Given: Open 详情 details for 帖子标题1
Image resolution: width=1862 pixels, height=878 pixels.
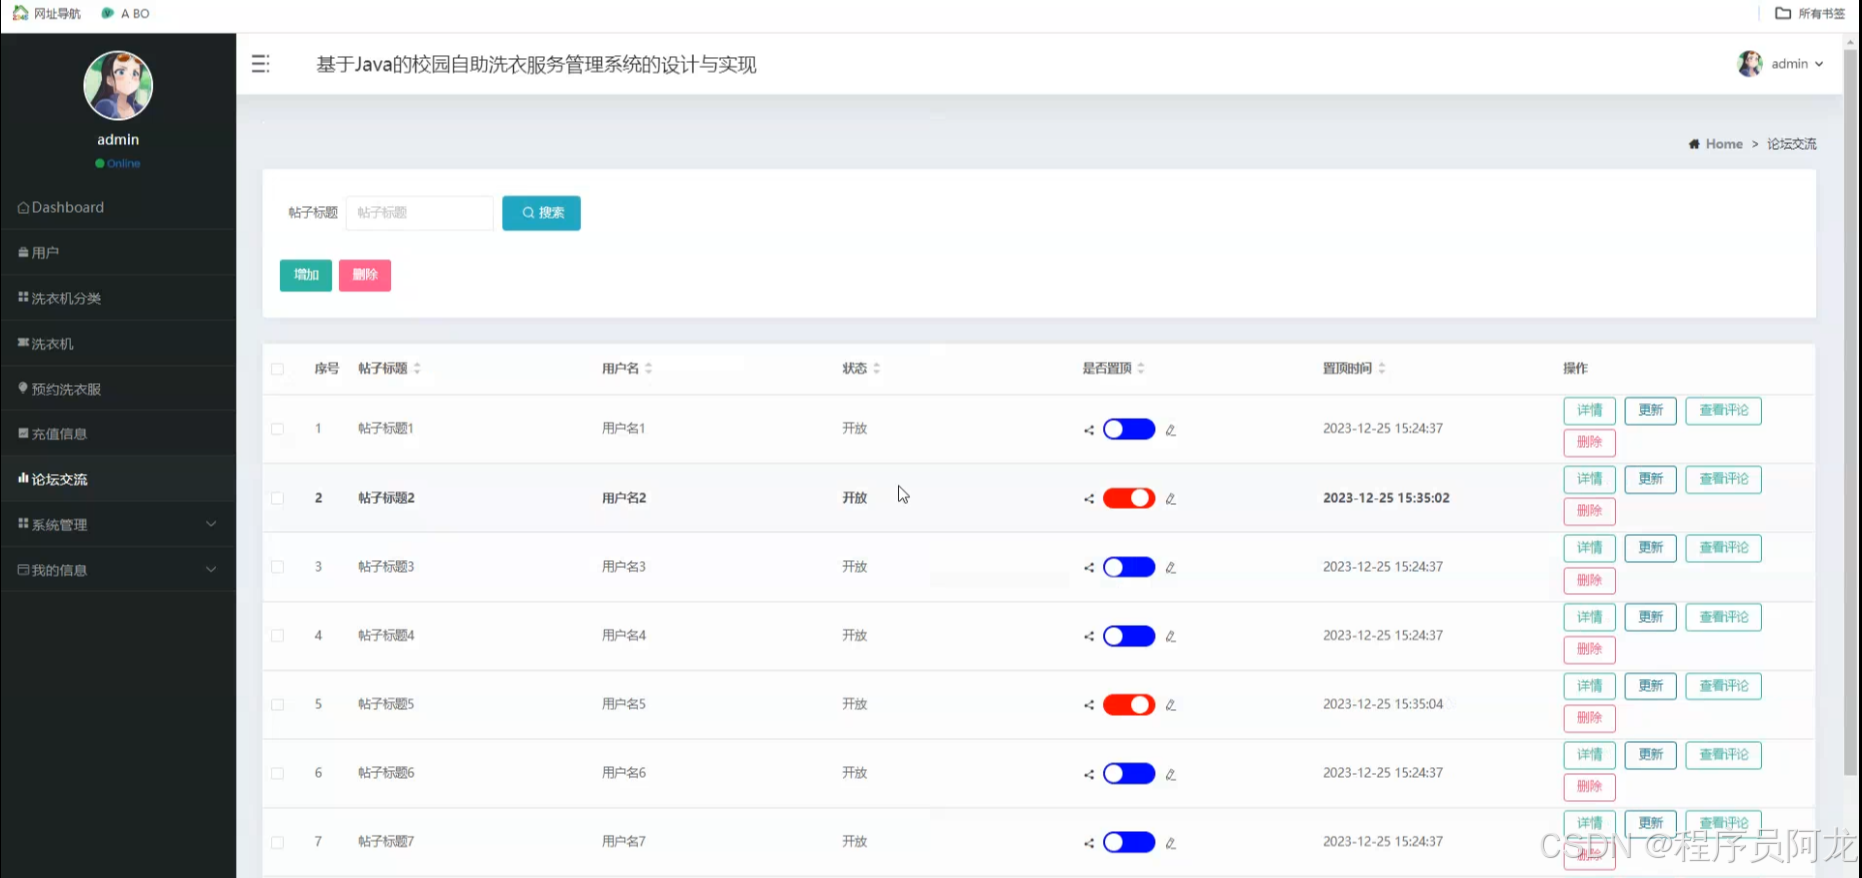Looking at the screenshot, I should pos(1589,411).
